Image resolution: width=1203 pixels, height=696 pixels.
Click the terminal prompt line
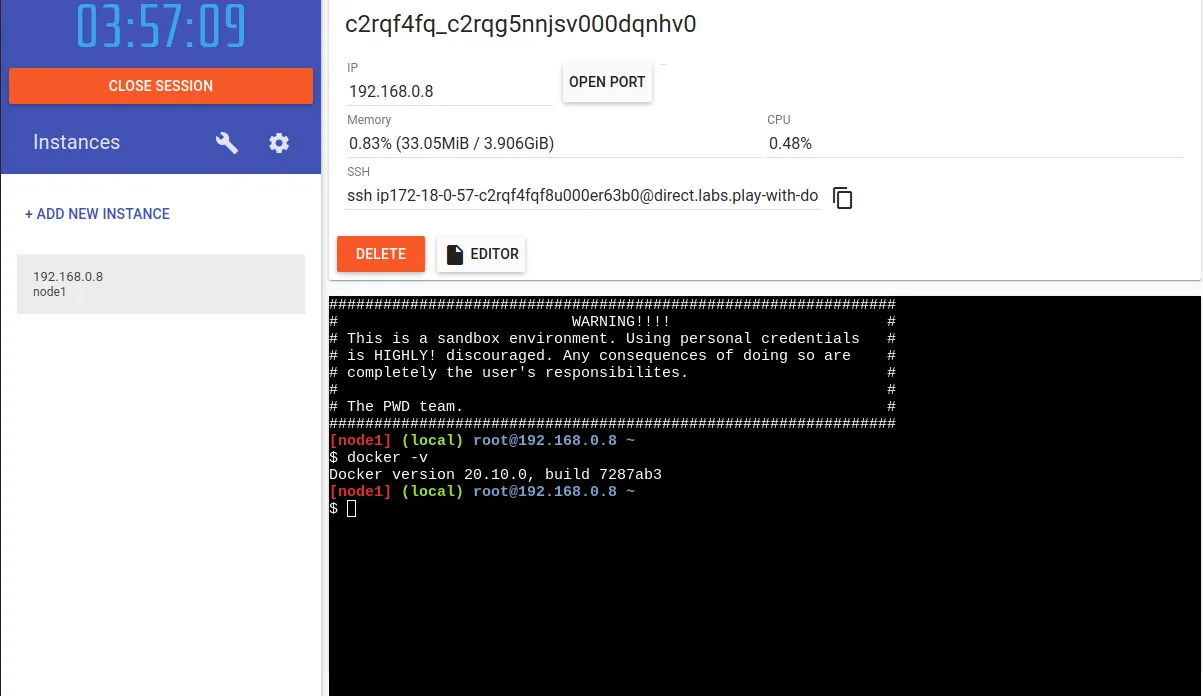pyautogui.click(x=400, y=508)
